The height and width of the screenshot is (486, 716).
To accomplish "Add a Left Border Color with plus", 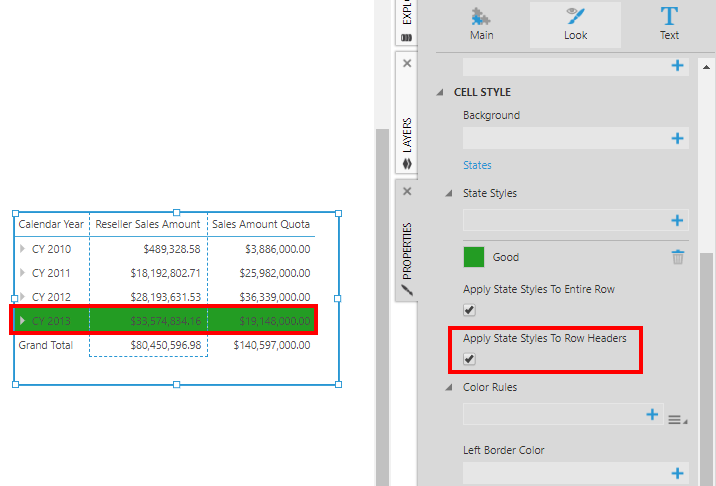I will click(677, 473).
